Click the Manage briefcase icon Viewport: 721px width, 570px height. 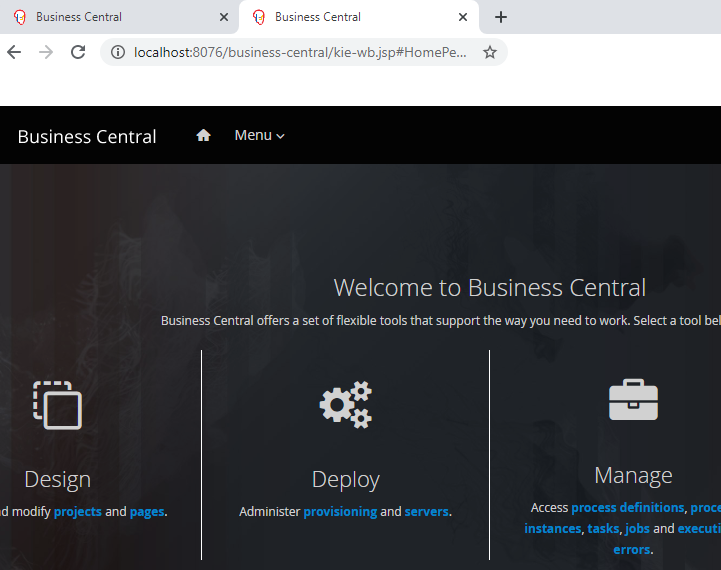click(633, 399)
